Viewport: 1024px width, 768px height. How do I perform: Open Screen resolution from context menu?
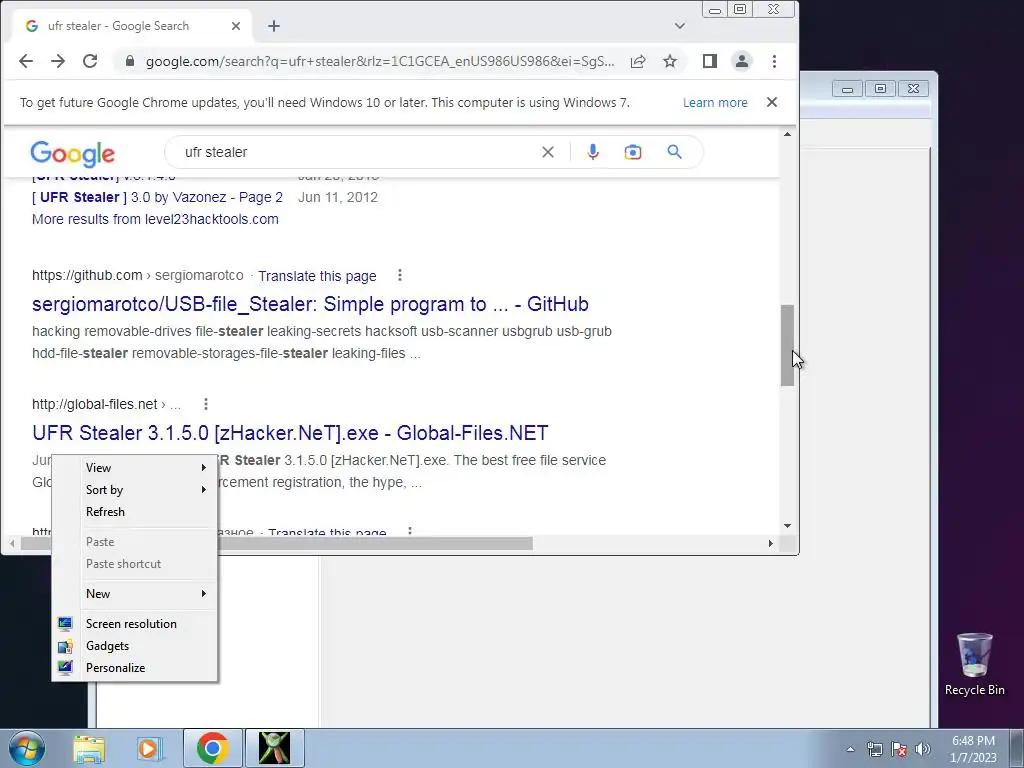(135, 624)
